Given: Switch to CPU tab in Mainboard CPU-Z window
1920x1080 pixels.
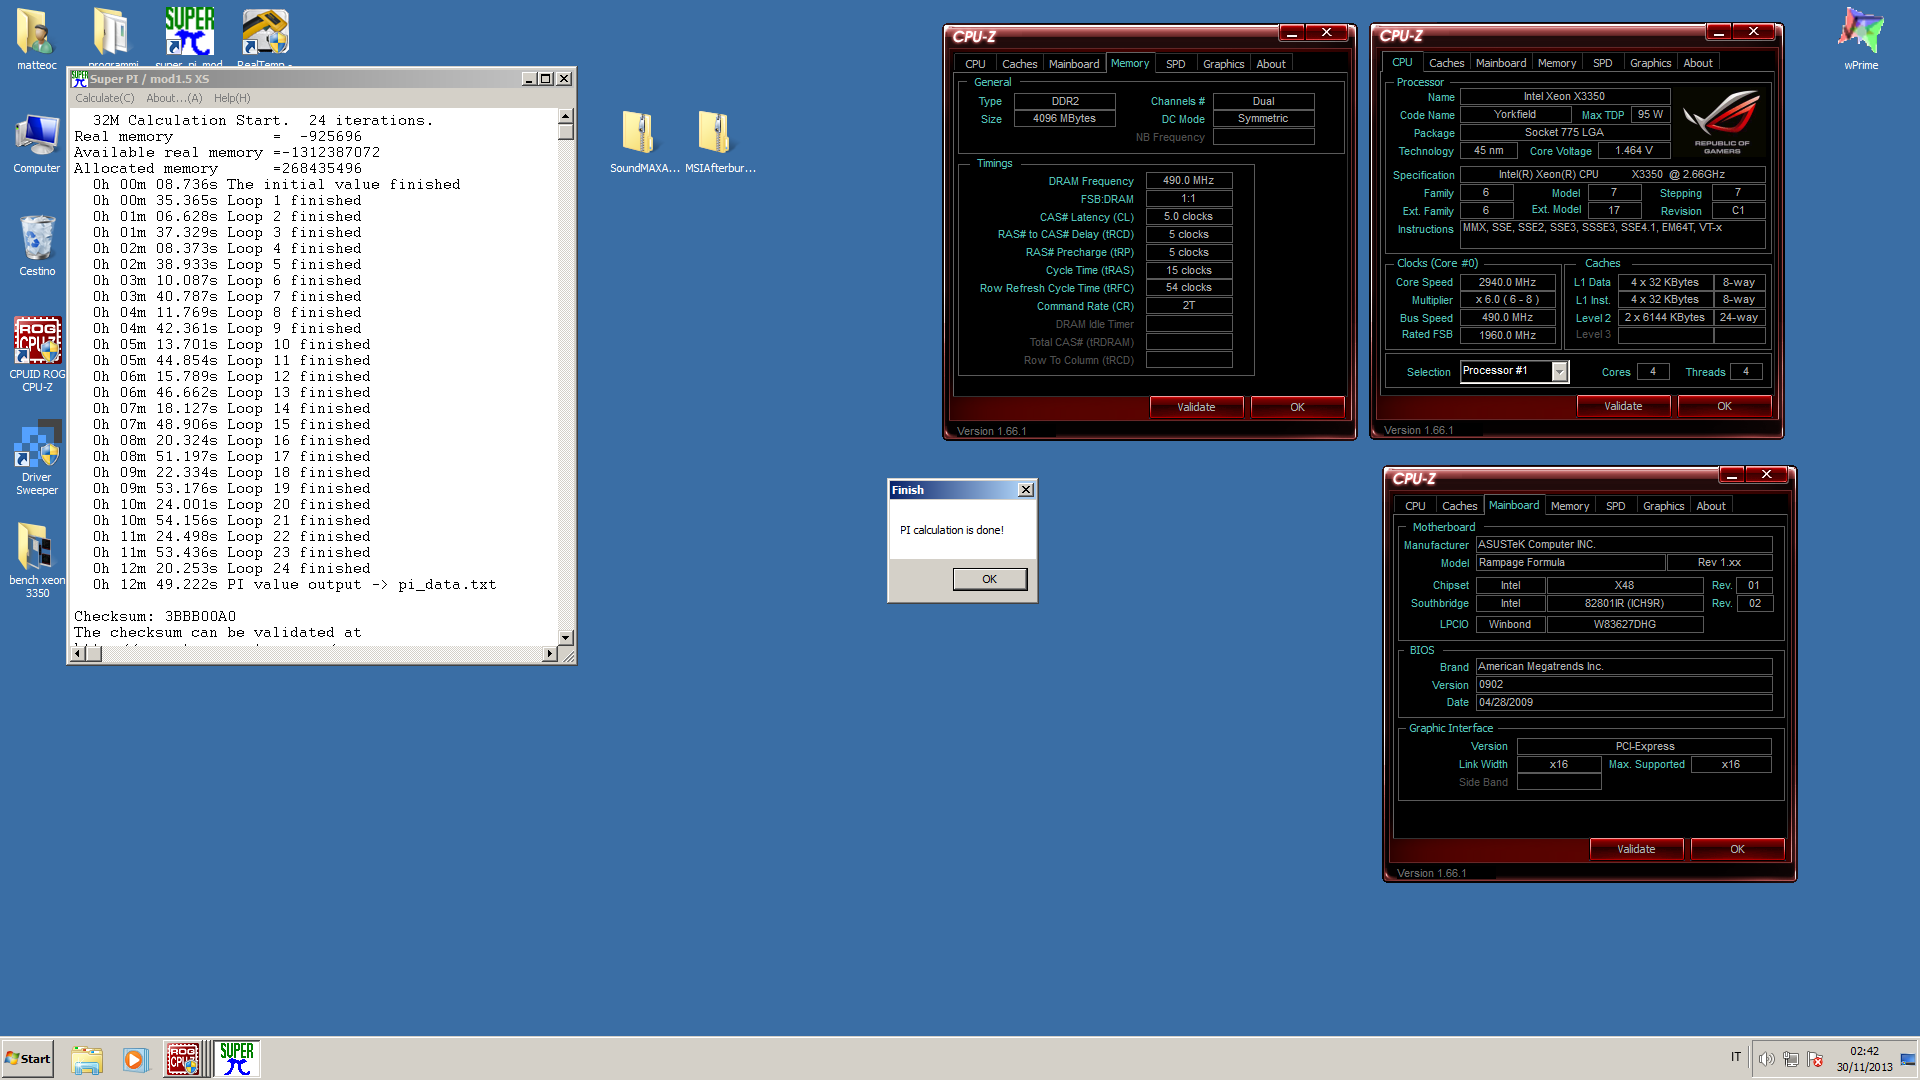Looking at the screenshot, I should (x=1415, y=506).
